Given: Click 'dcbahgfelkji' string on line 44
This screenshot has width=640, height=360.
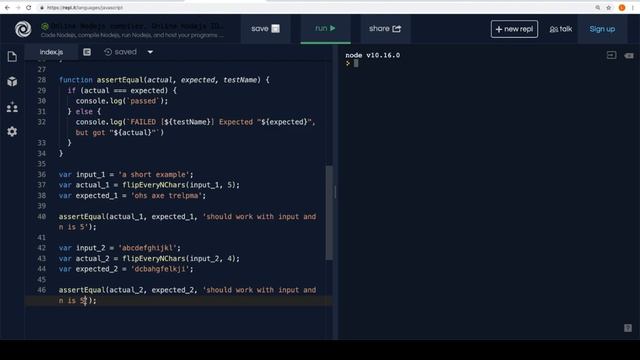Looking at the screenshot, I should pos(160,269).
